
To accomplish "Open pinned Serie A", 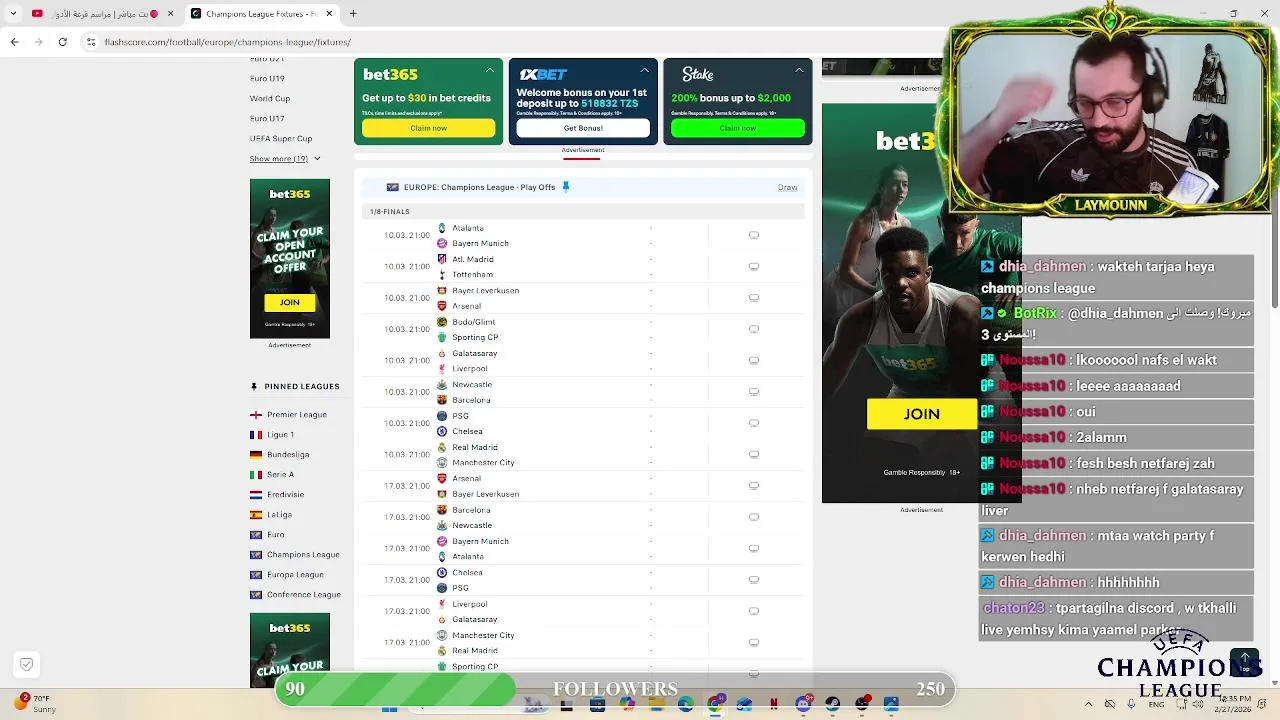I will coord(280,474).
